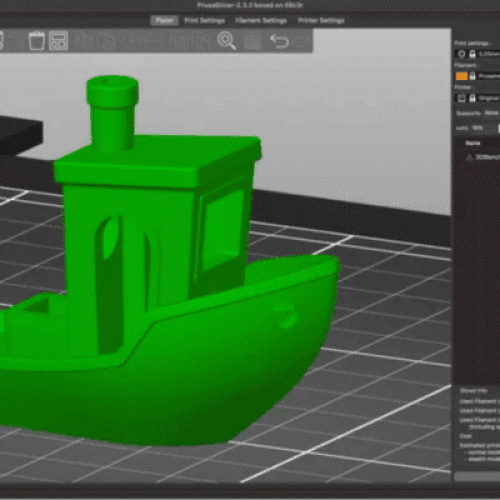This screenshot has height=500, width=500.
Task: Open the Prusament filament preset dropdown
Action: pos(489,76)
